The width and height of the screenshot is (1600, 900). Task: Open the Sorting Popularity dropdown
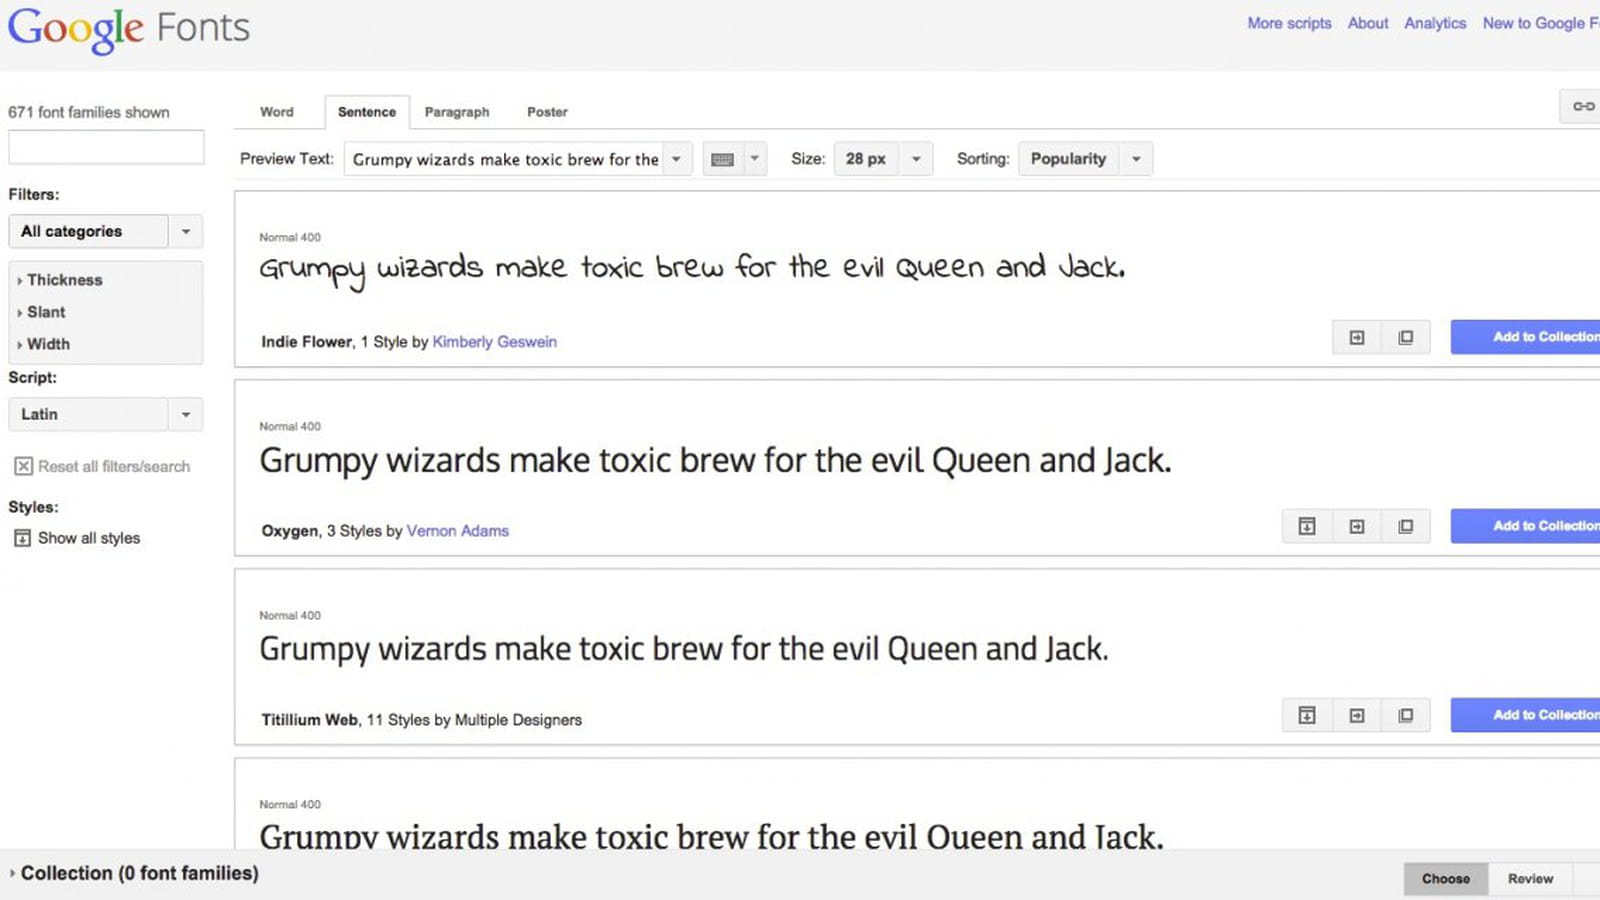1085,159
